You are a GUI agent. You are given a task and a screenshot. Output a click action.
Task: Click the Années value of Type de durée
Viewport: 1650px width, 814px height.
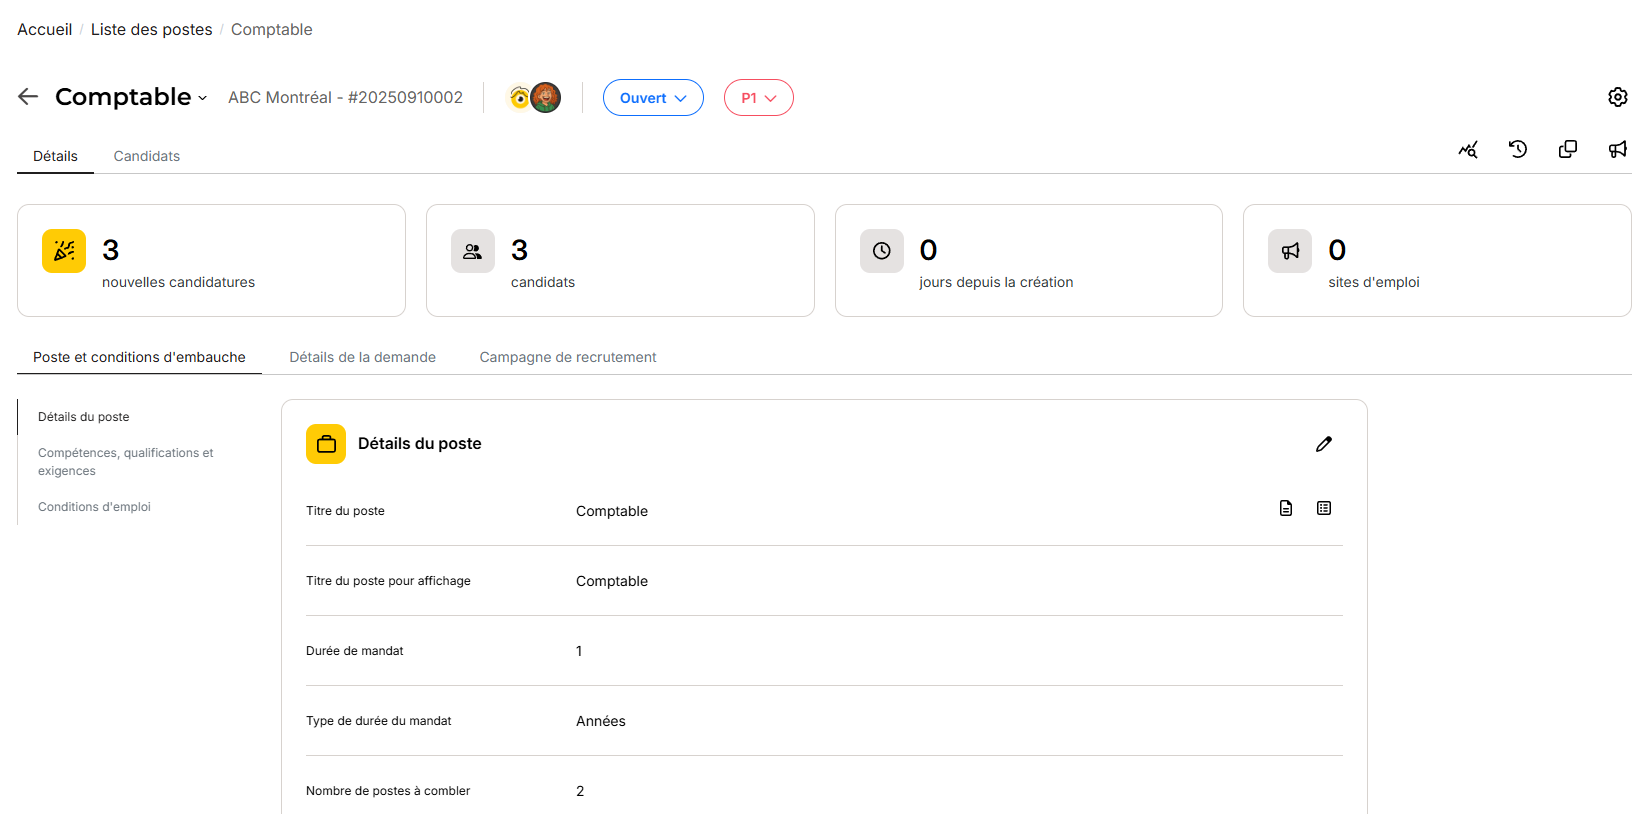click(x=601, y=721)
